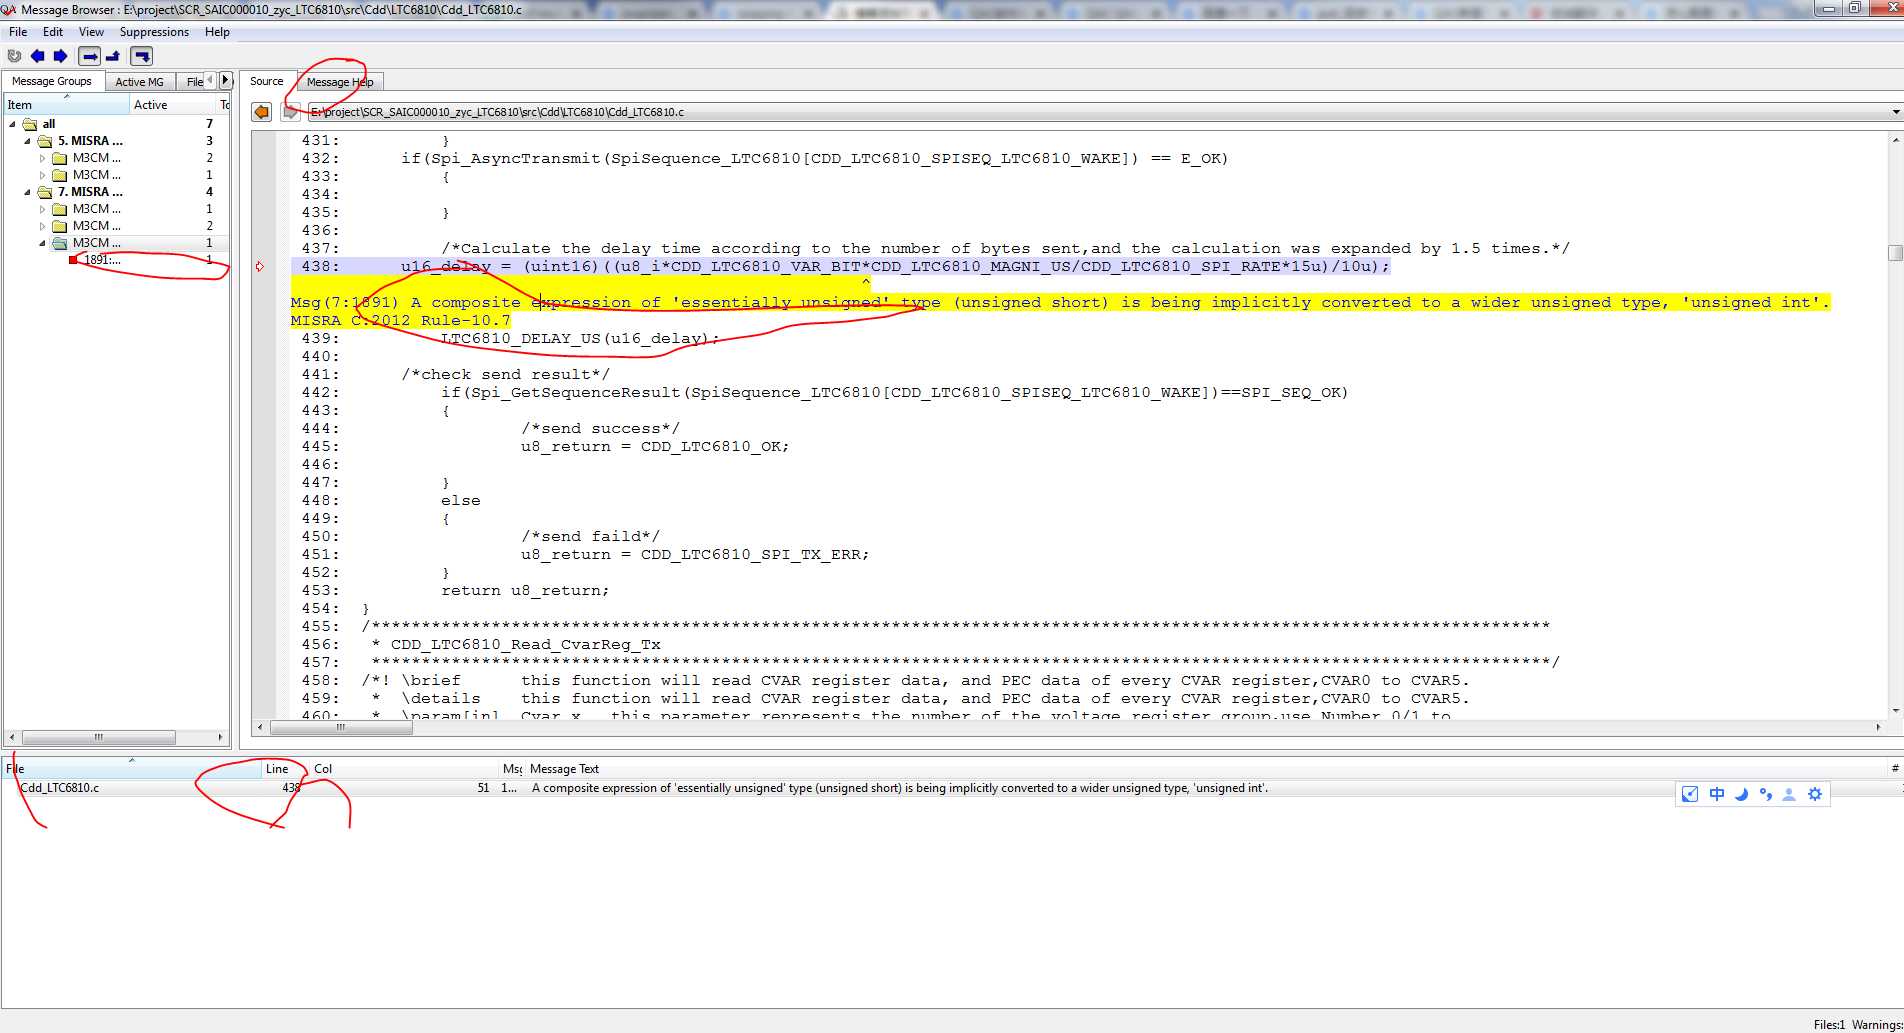Switch to the File tab in the left panel
Image resolution: width=1904 pixels, height=1033 pixels.
coord(193,82)
